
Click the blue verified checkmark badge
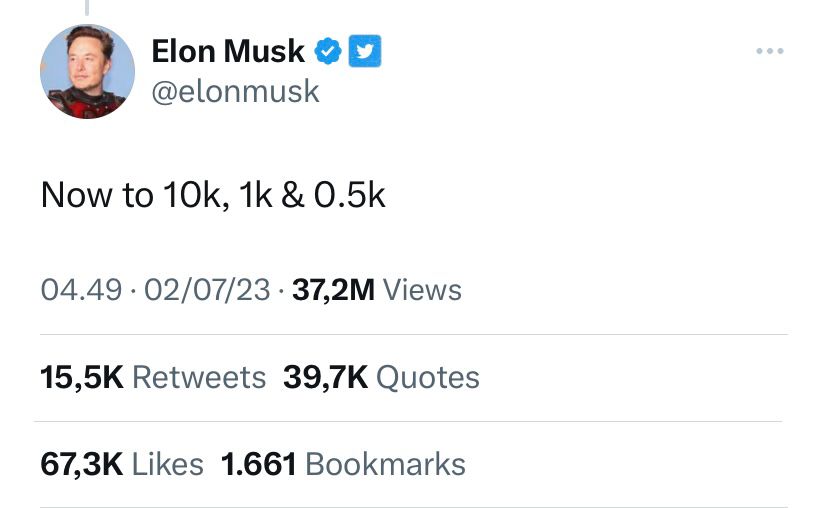[x=329, y=50]
